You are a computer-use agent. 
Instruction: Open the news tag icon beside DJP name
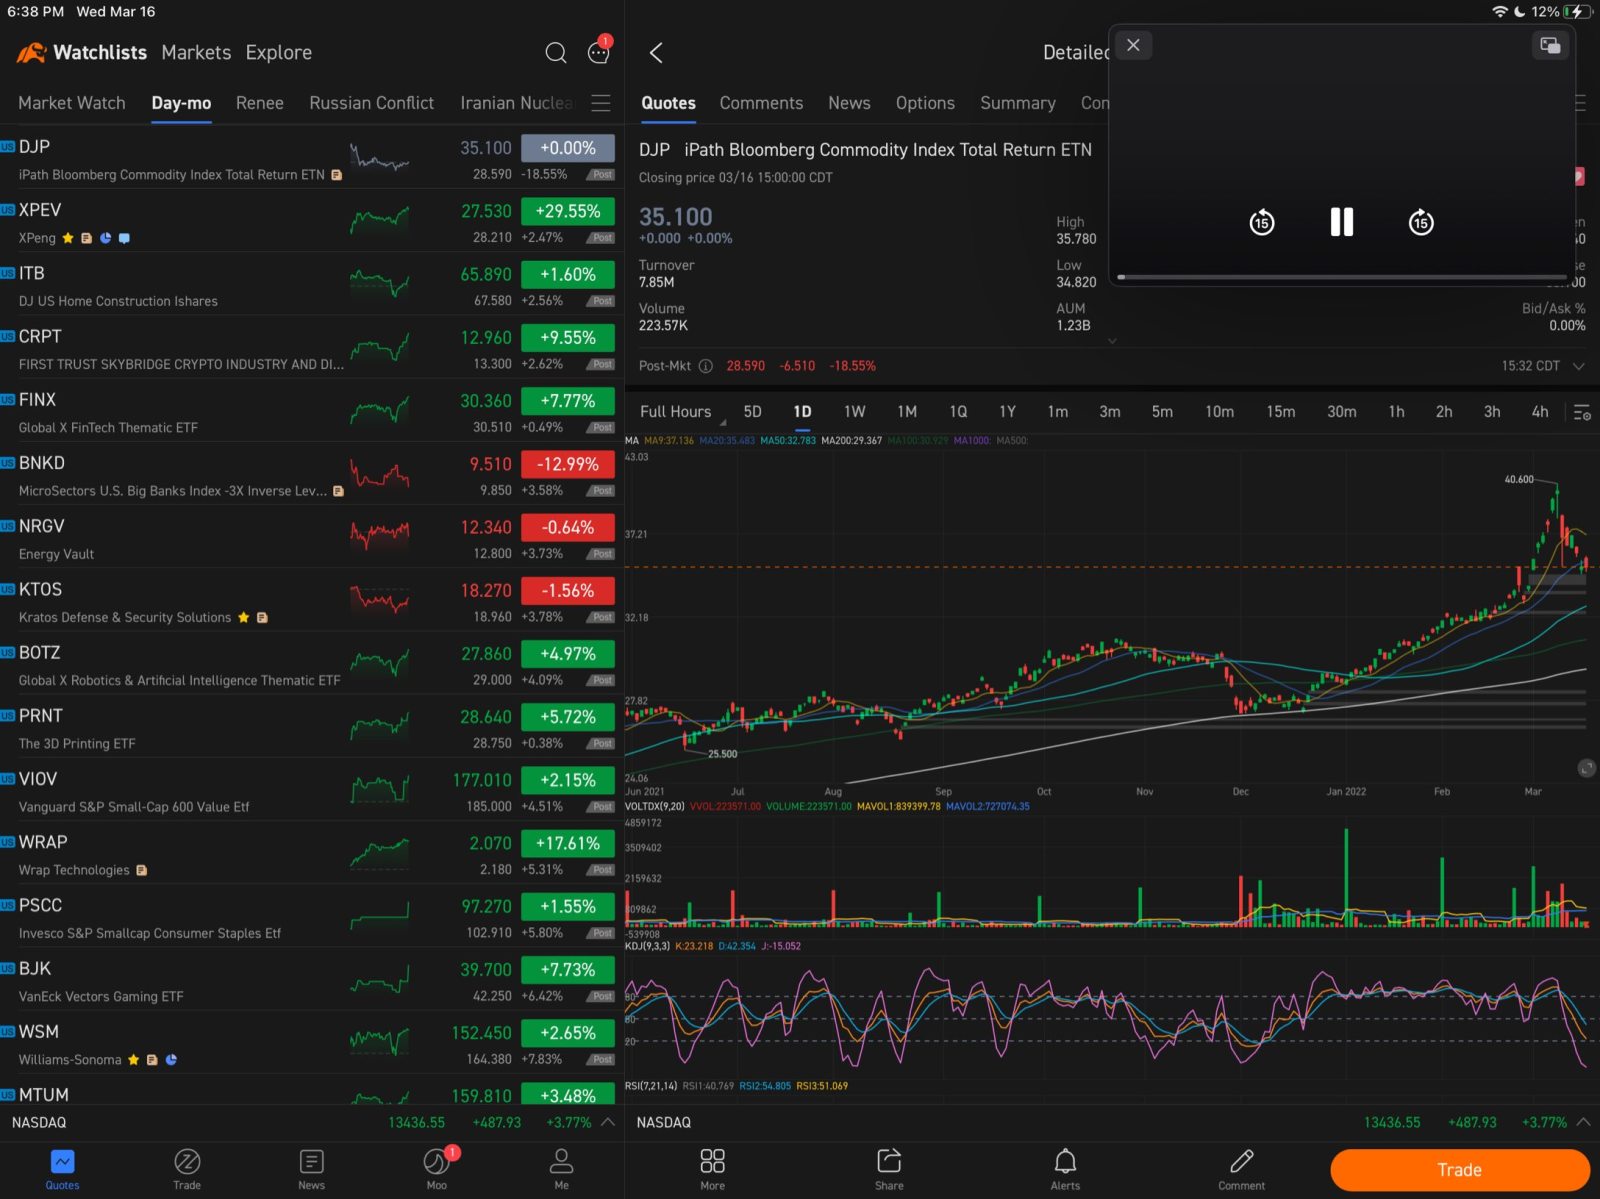click(x=337, y=175)
